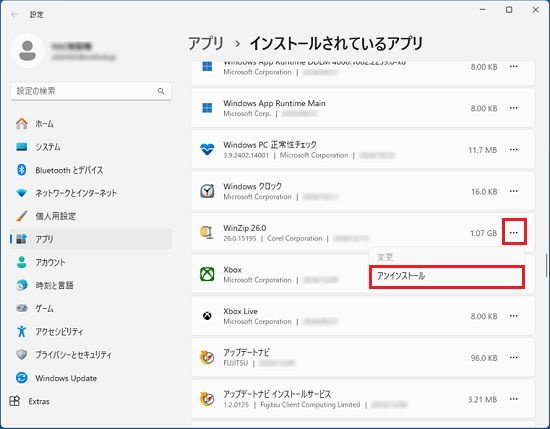Click the 時刻と言語 globe icon

22,285
